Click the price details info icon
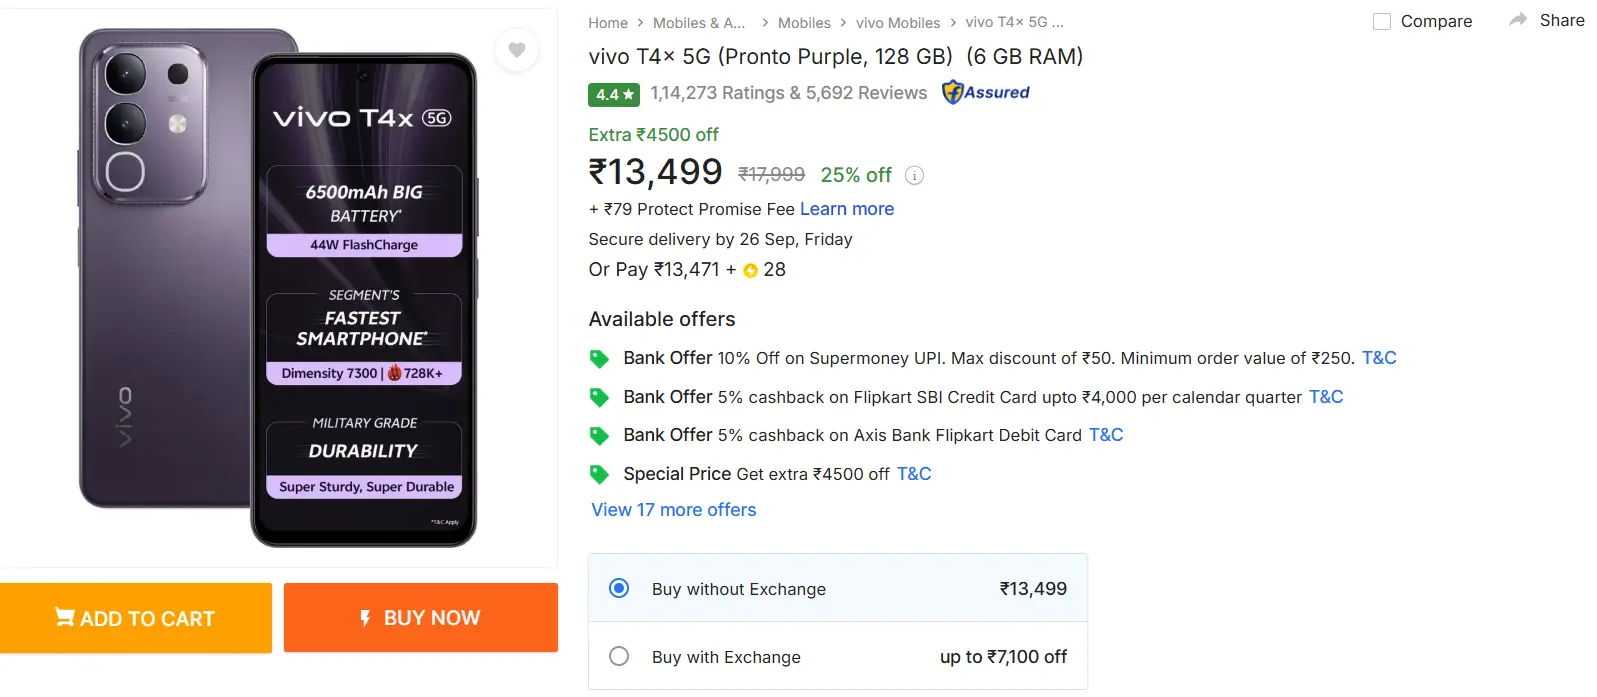 [913, 175]
